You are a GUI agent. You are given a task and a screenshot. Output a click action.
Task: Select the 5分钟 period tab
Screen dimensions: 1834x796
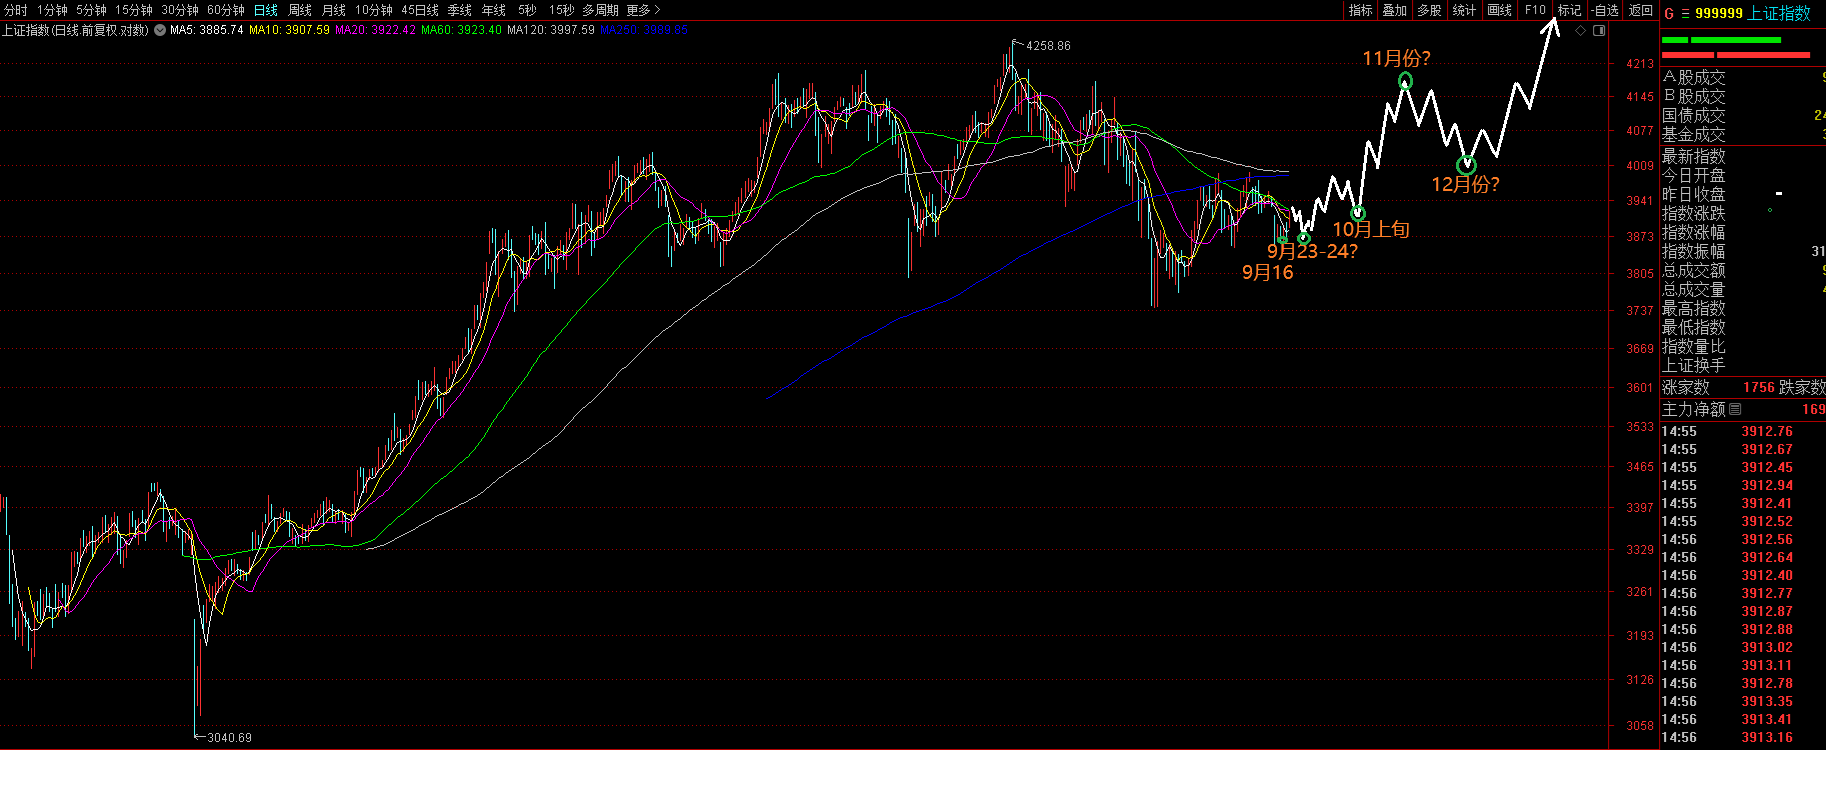click(x=91, y=10)
